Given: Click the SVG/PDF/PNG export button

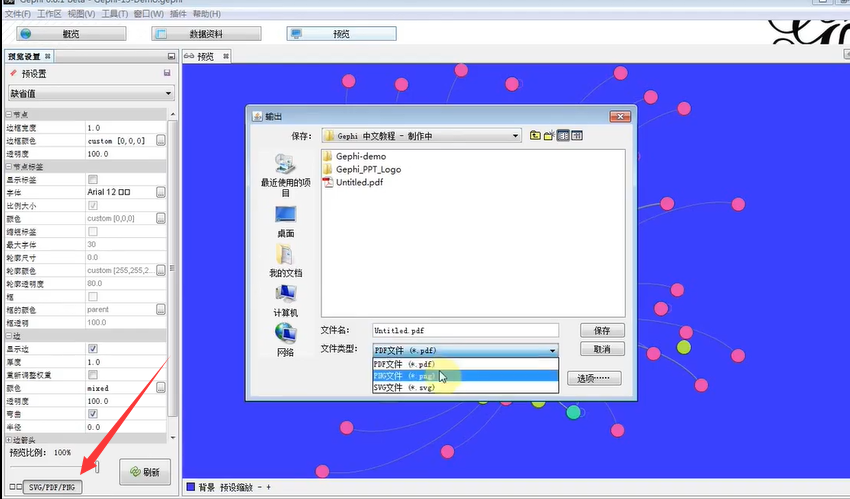Looking at the screenshot, I should pos(52,487).
